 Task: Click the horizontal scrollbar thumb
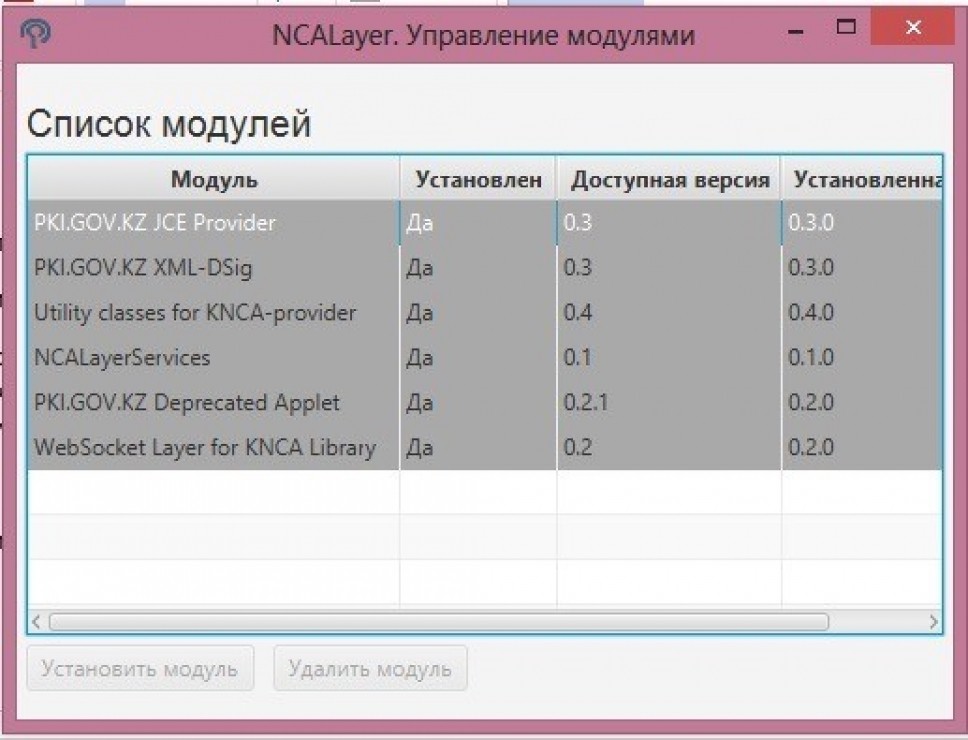tap(438, 622)
